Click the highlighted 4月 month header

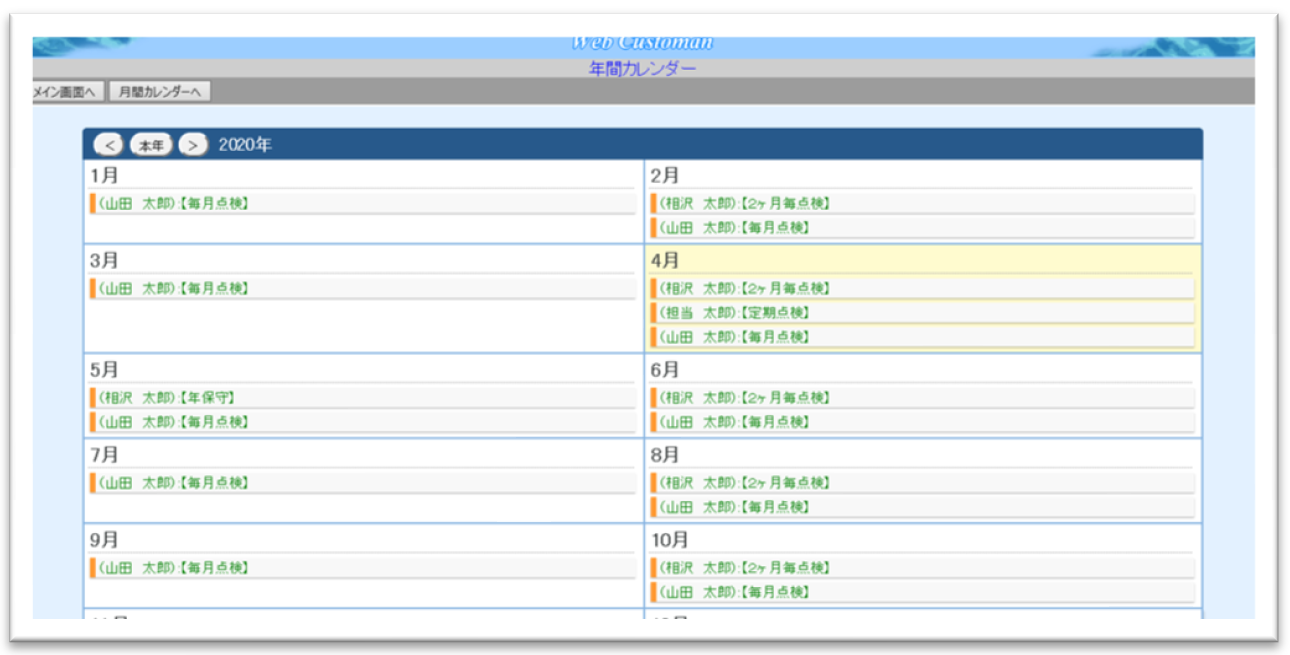pos(665,260)
